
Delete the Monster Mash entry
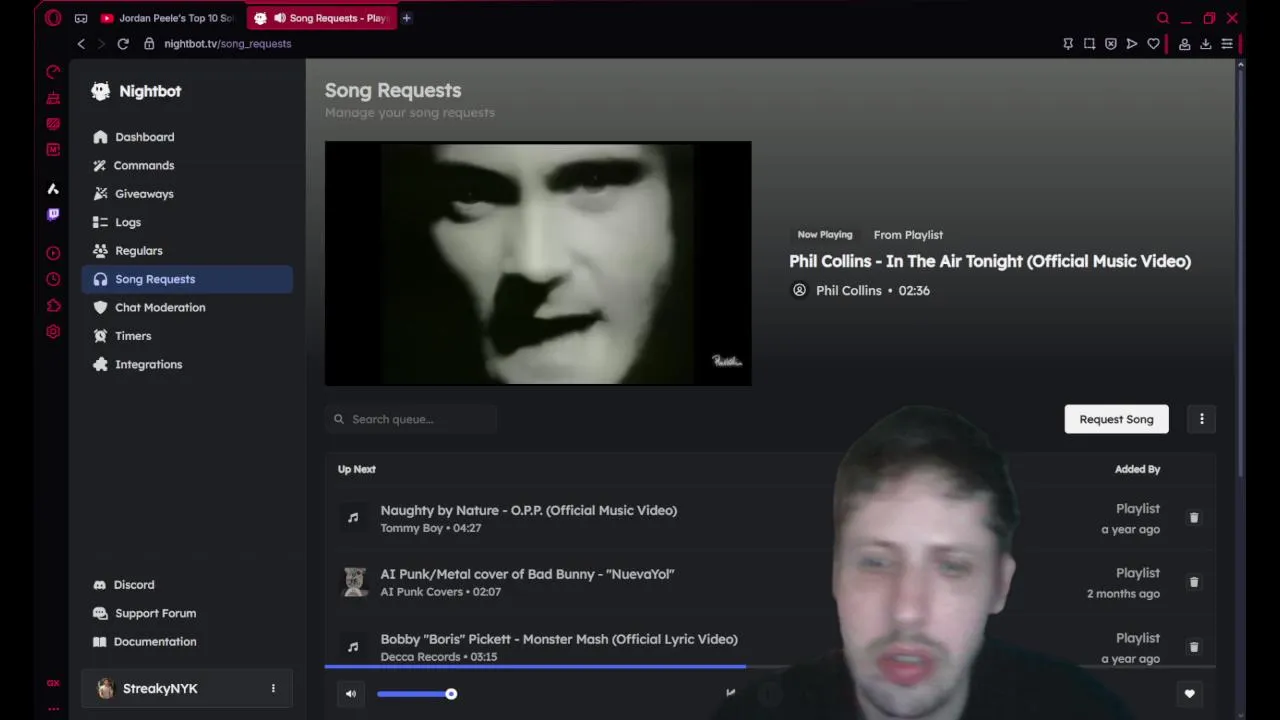[x=1193, y=647]
